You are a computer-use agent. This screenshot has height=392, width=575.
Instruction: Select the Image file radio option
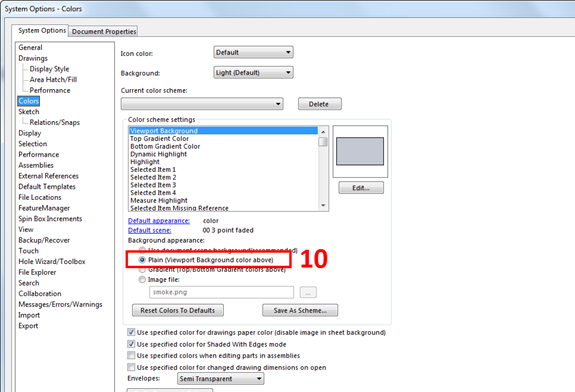click(142, 279)
